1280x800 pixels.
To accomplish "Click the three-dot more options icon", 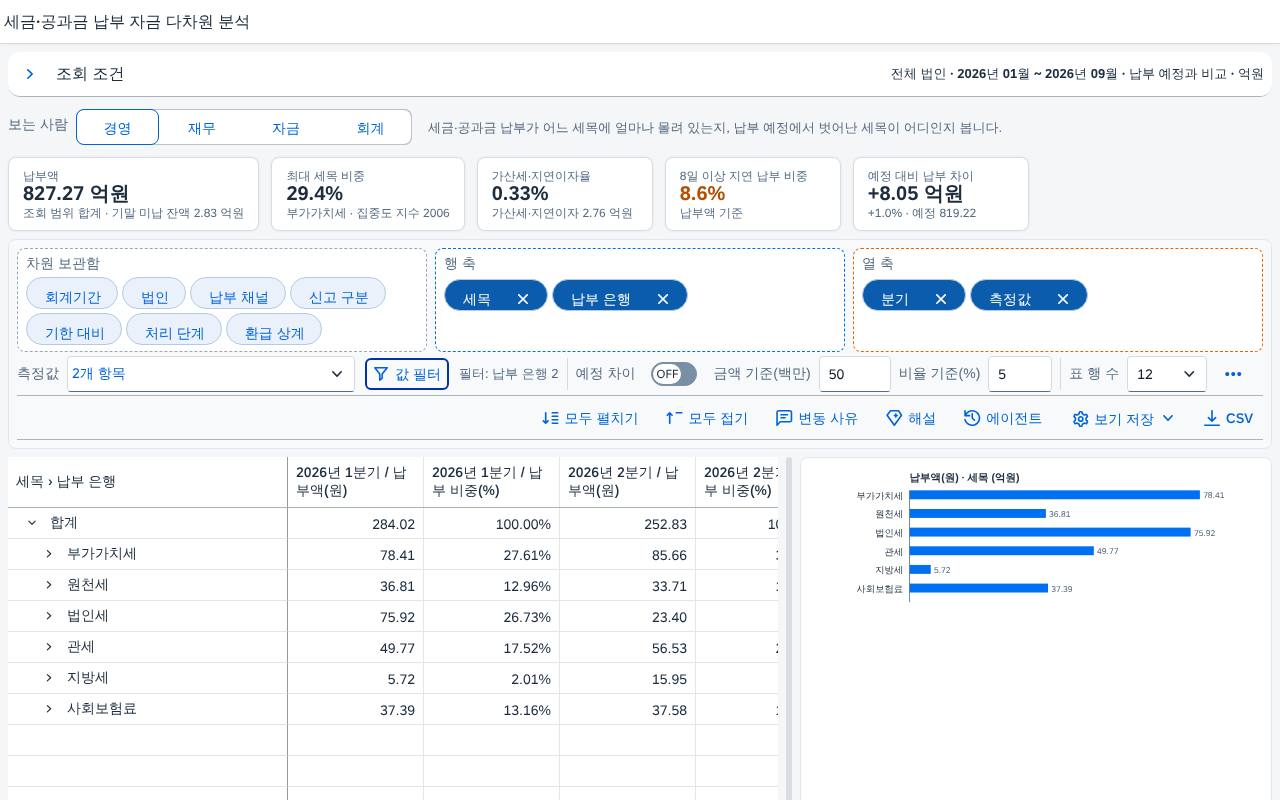I will [1233, 374].
